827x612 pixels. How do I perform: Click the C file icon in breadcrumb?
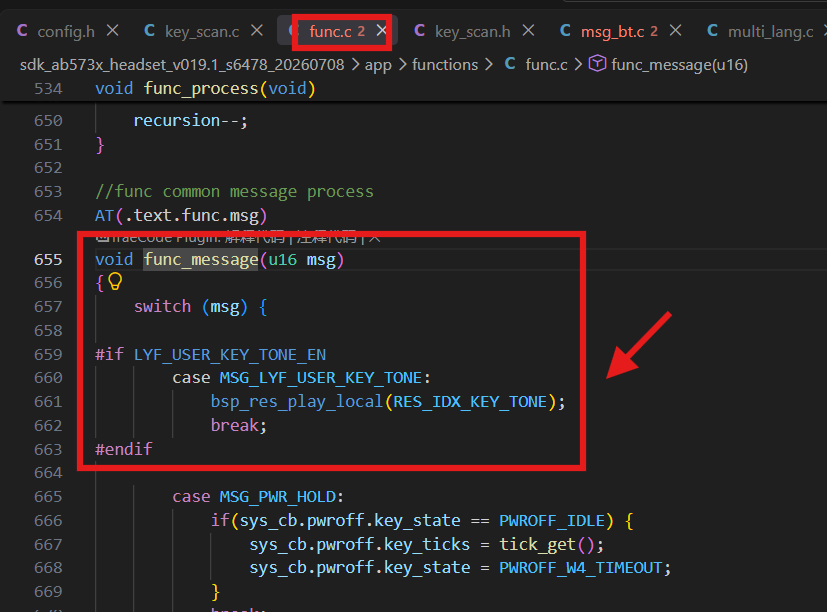pyautogui.click(x=510, y=64)
